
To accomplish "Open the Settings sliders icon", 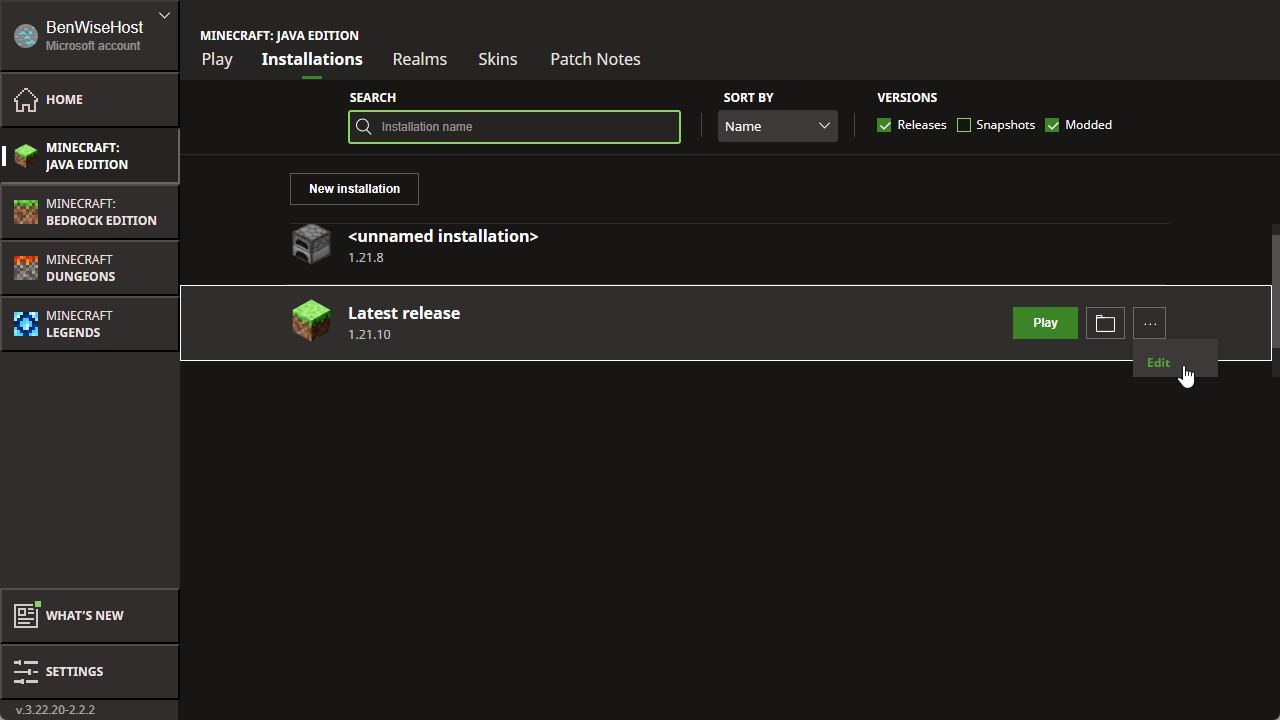I will (x=26, y=672).
